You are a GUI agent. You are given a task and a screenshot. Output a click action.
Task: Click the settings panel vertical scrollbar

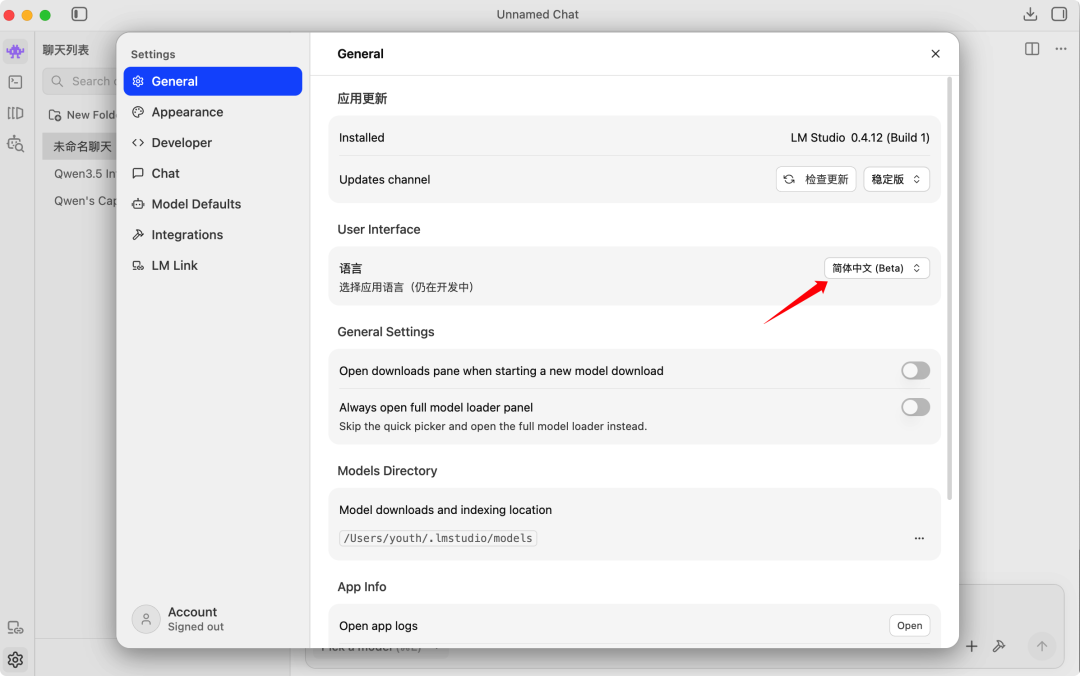tap(950, 288)
